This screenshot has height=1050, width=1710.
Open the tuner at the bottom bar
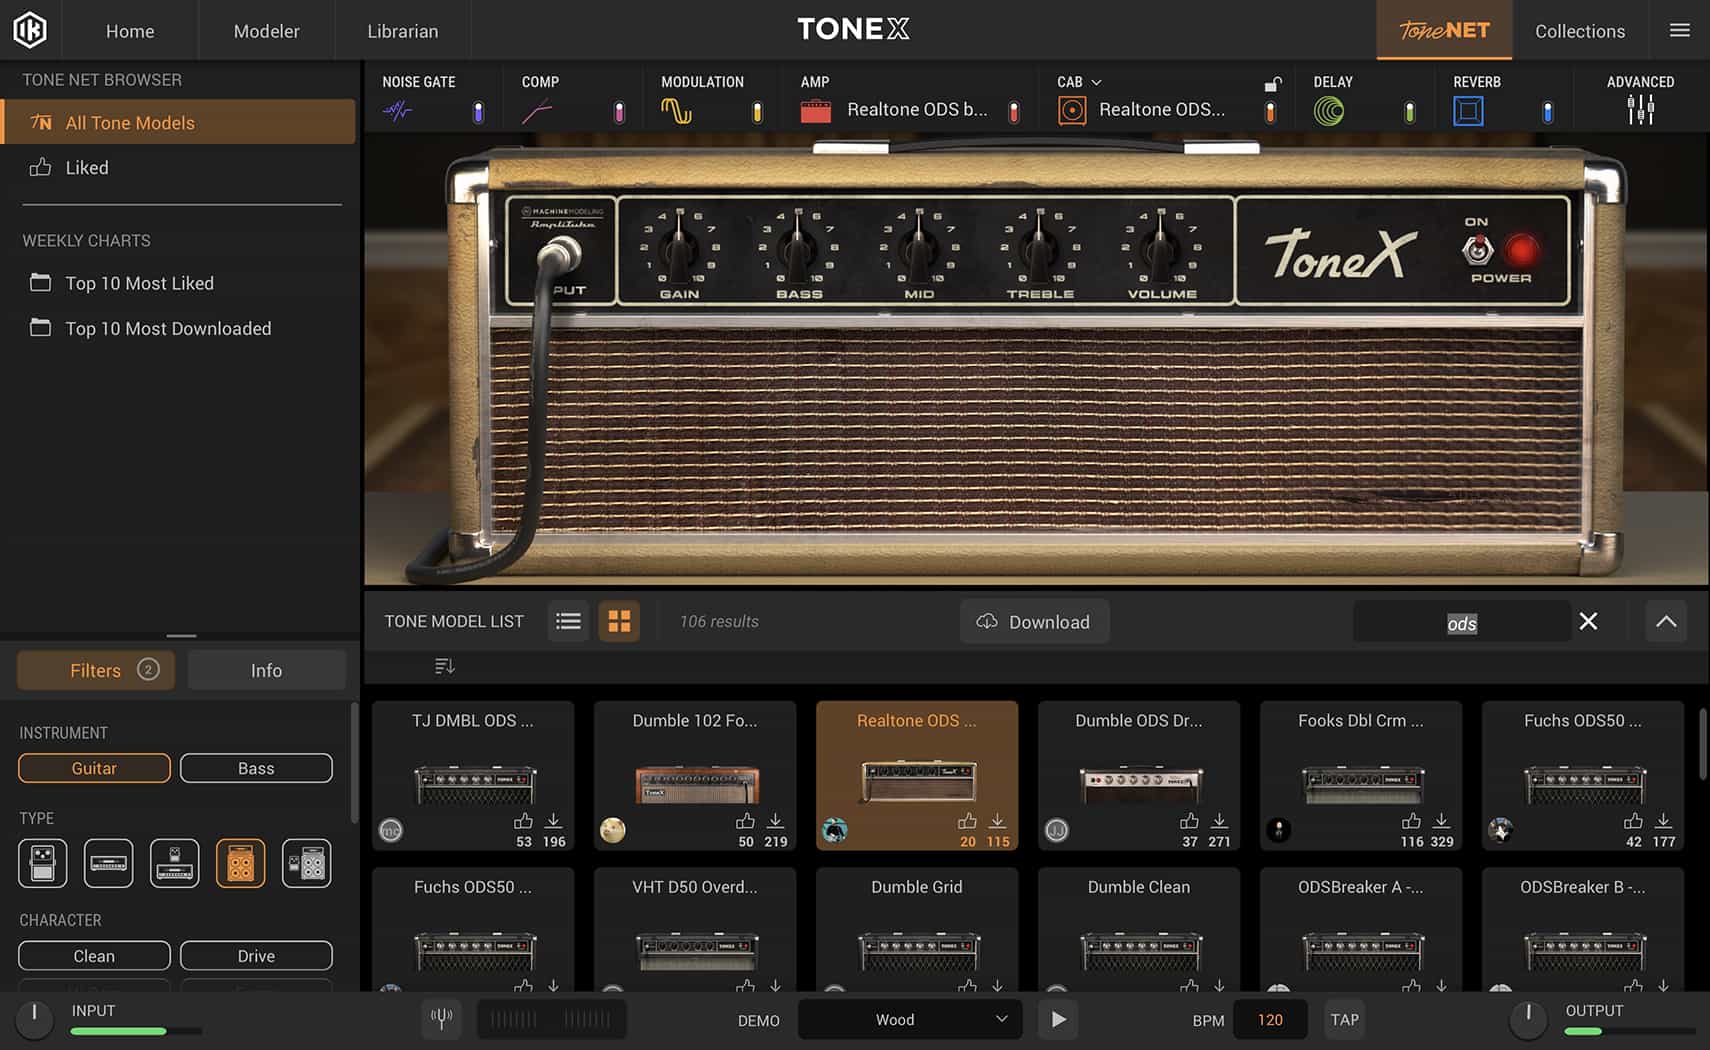[441, 1019]
